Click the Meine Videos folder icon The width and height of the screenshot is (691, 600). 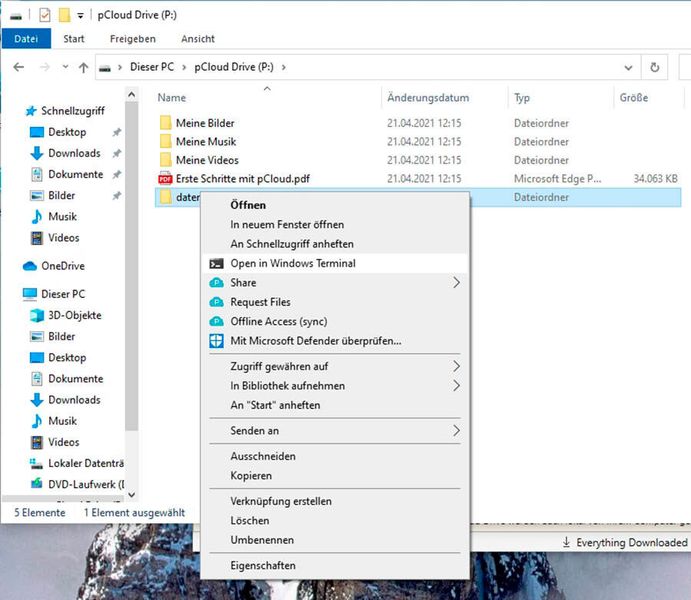[x=165, y=160]
